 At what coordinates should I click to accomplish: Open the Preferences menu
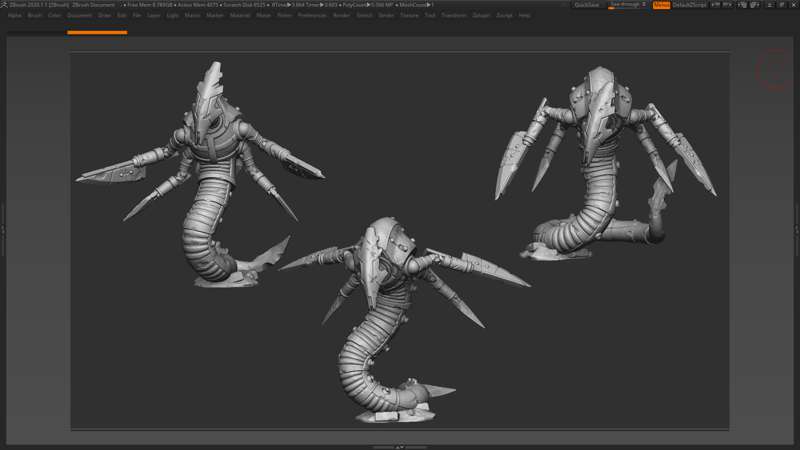click(312, 16)
